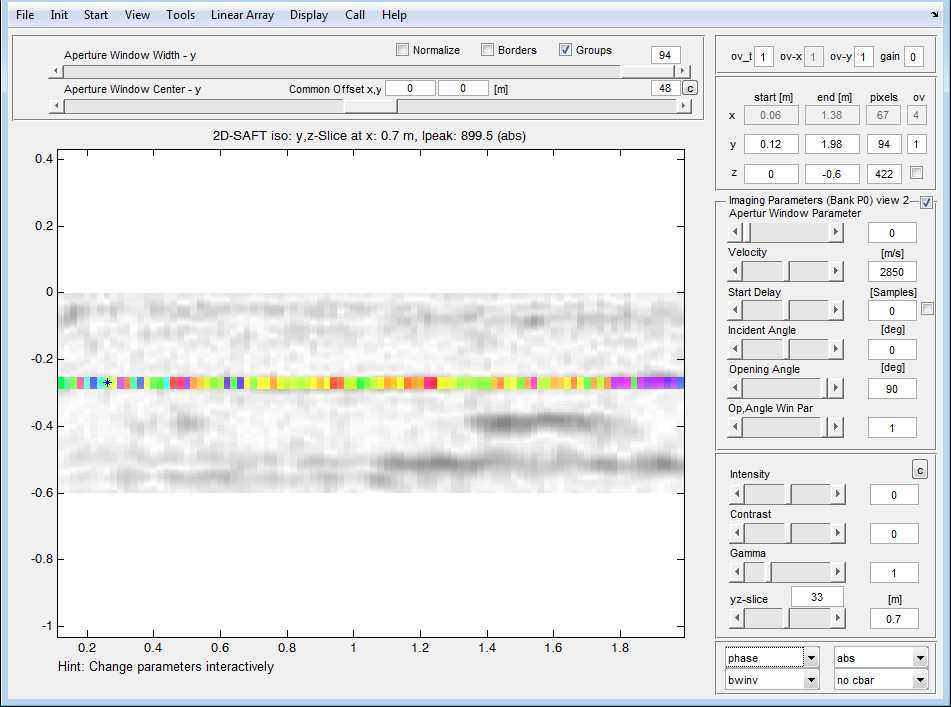The height and width of the screenshot is (707, 951).
Task: Tick the checkbox beside Start Delay value
Action: click(x=927, y=309)
